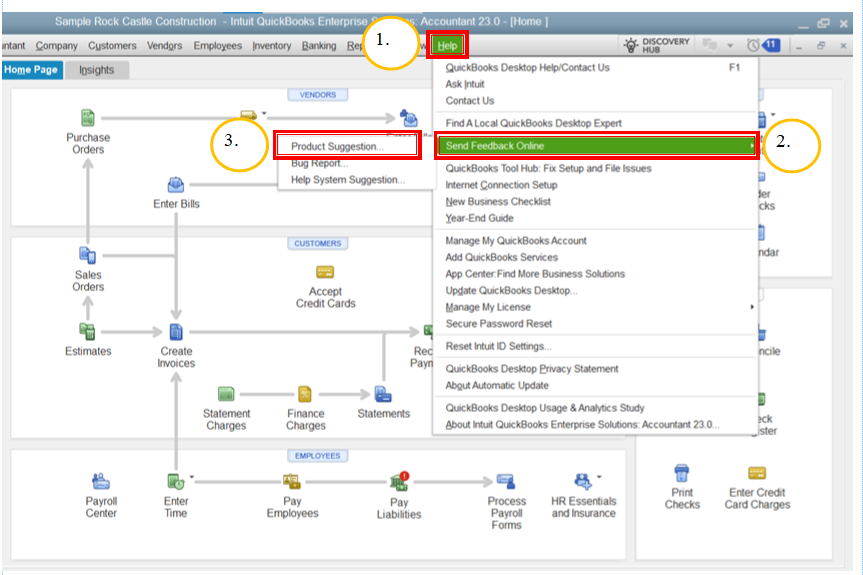
Task: Open the Payroll Center icon
Action: [101, 481]
